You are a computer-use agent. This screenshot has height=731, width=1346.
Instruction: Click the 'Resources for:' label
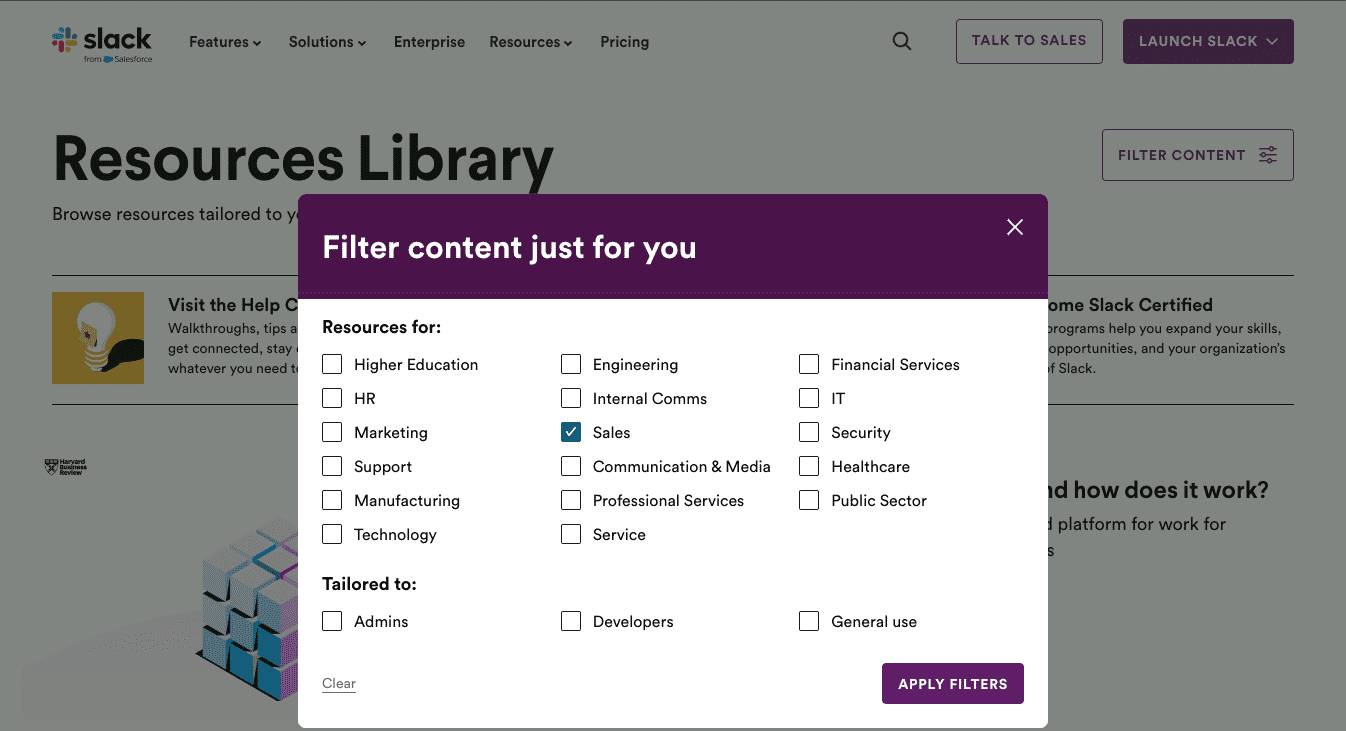381,327
